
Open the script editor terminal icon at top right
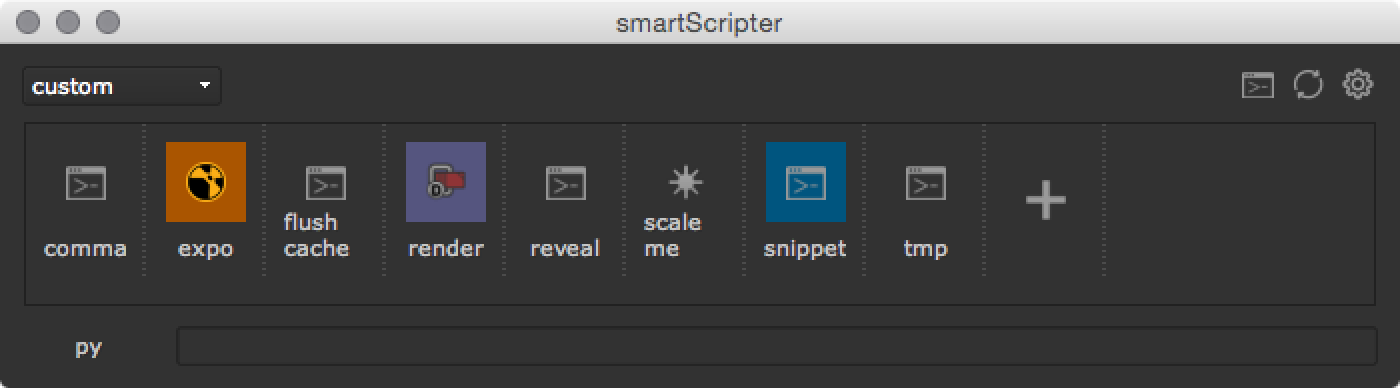(x=1258, y=85)
